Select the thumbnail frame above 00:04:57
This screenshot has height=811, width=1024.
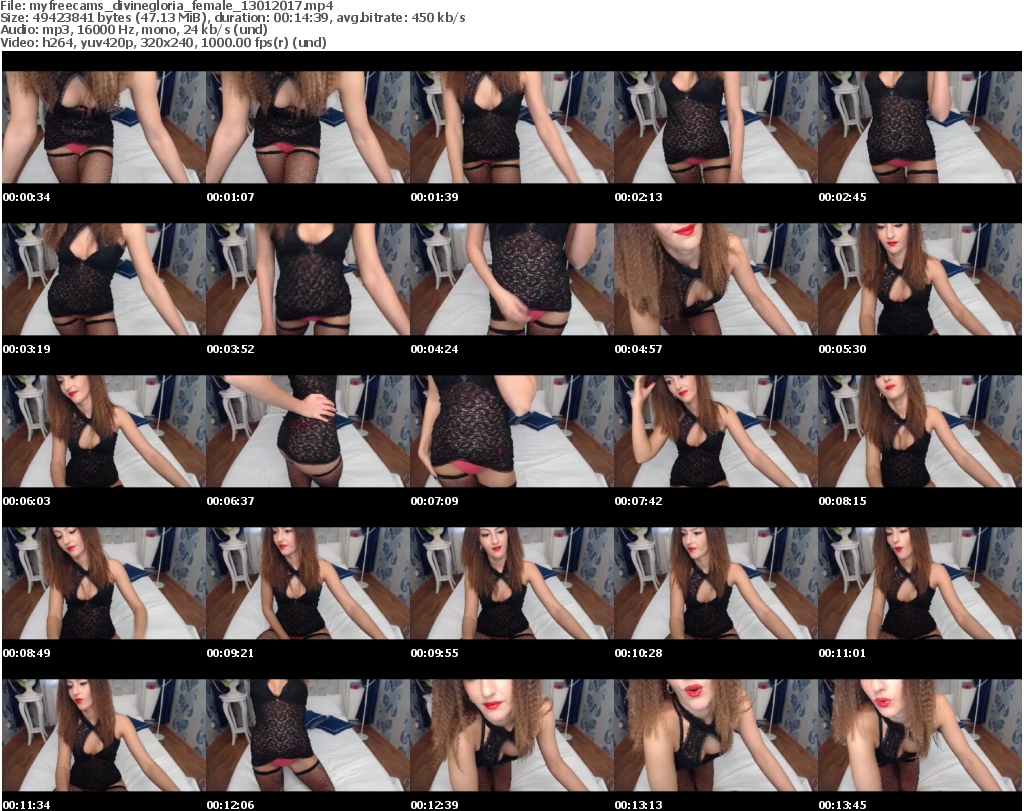pyautogui.click(x=716, y=279)
